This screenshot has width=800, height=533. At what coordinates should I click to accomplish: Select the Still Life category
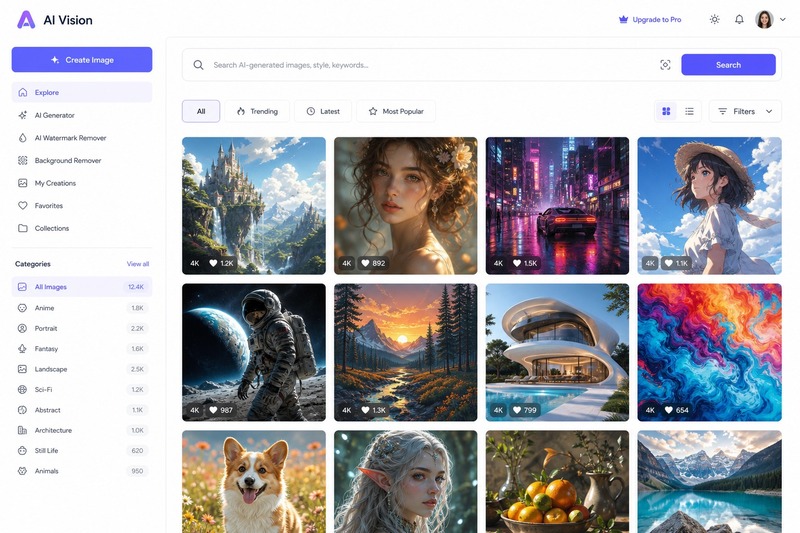[x=82, y=451]
